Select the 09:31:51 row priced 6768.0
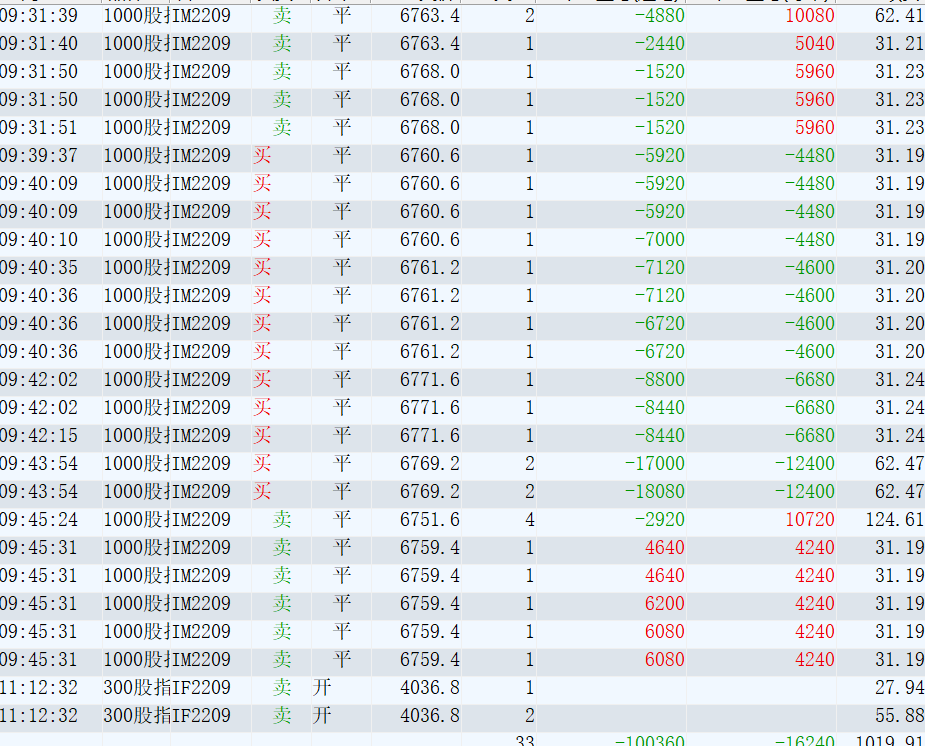The width and height of the screenshot is (925, 746). click(x=462, y=128)
